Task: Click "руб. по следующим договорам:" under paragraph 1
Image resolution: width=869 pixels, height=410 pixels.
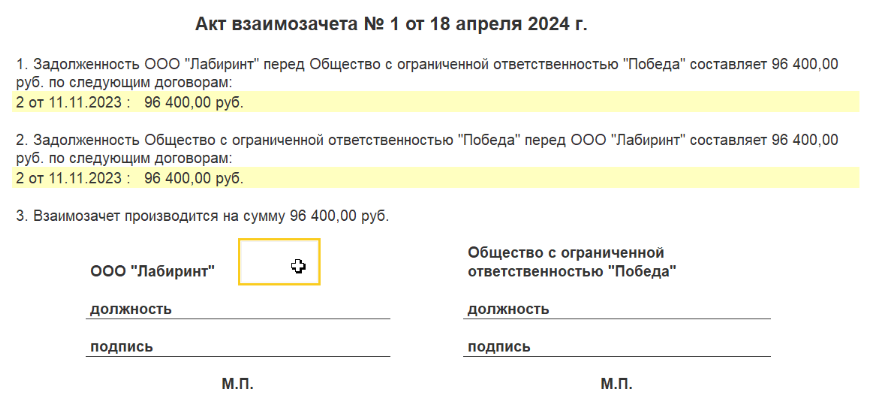Action: click(x=124, y=83)
